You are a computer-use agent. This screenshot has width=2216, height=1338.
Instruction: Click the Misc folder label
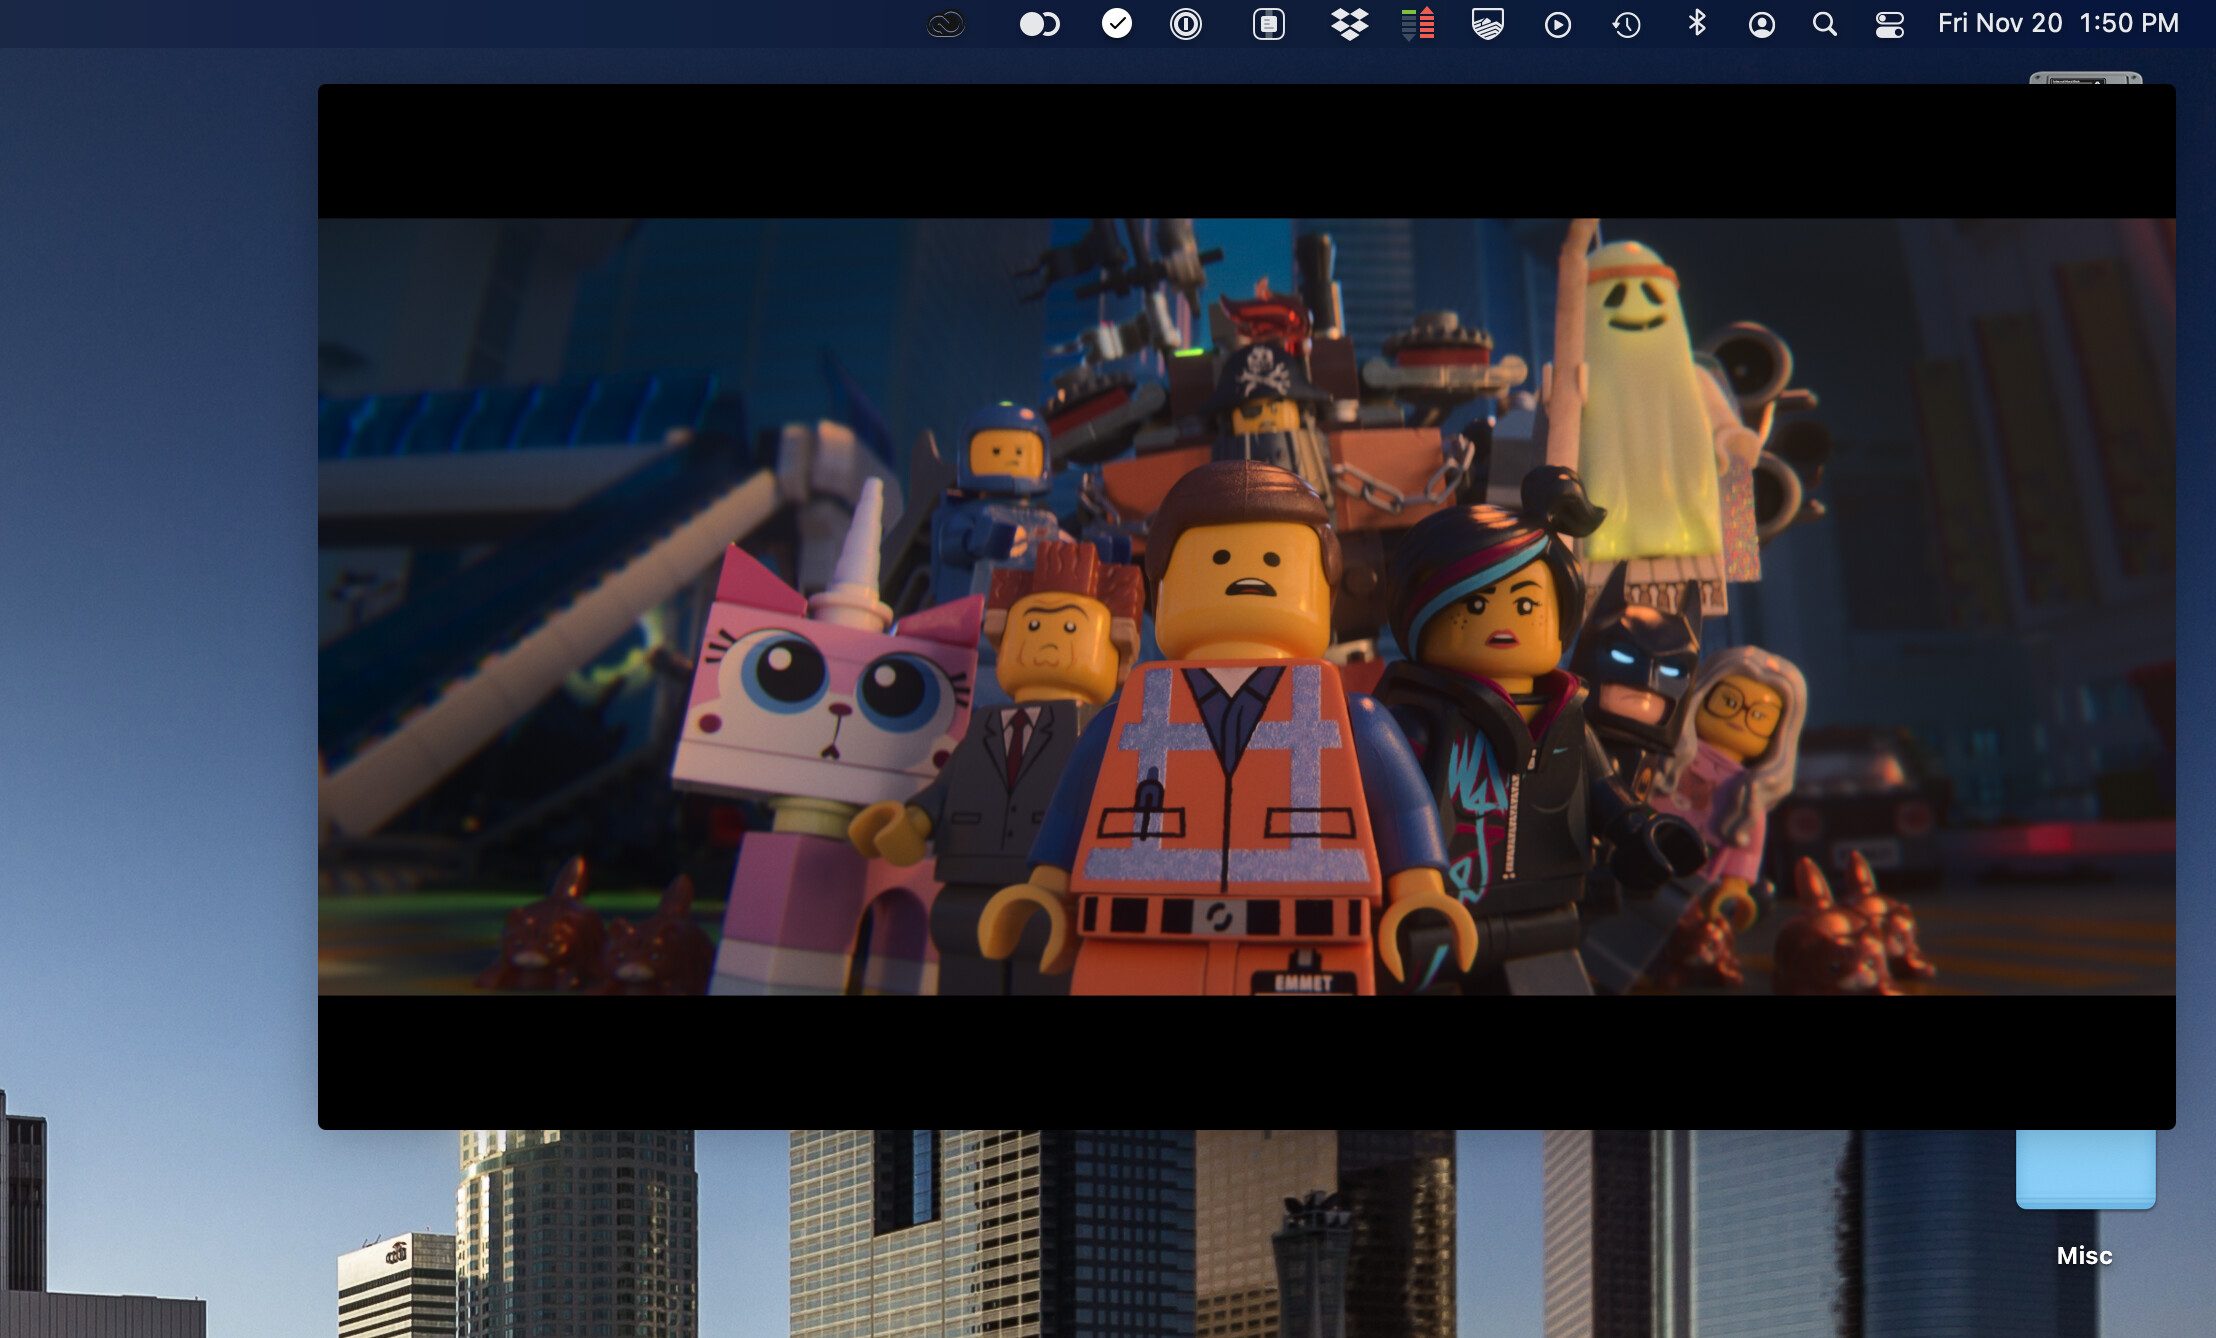pos(2084,1256)
